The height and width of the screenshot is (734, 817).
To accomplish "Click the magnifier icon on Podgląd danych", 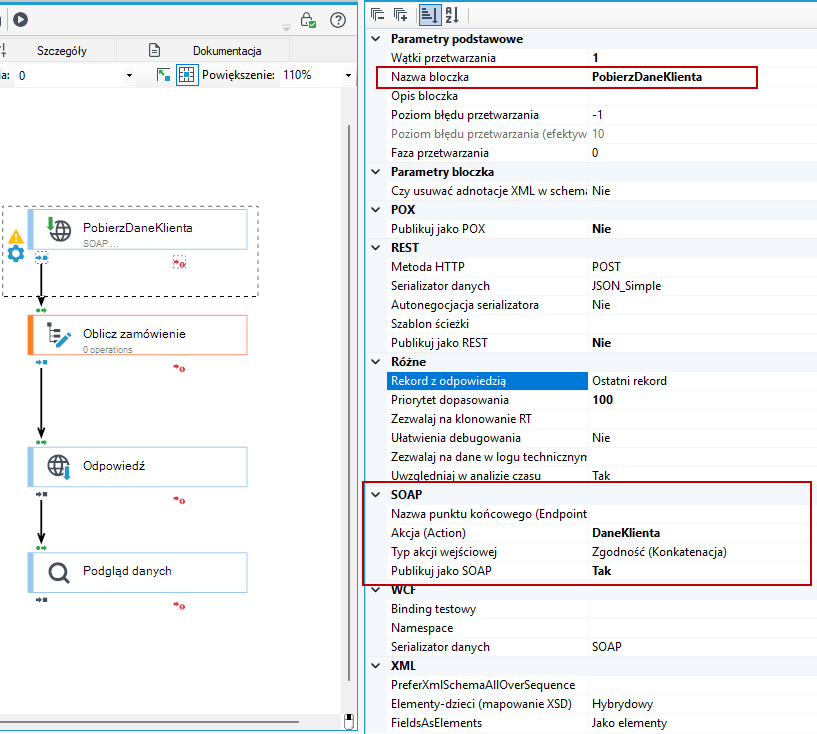I will click(59, 573).
